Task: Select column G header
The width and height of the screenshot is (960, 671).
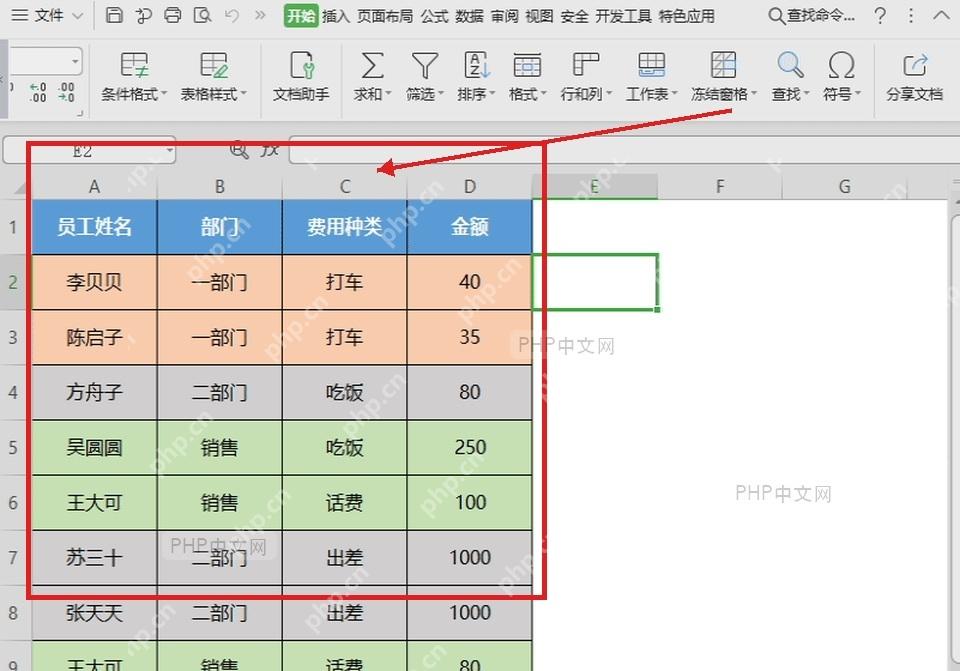Action: [845, 186]
